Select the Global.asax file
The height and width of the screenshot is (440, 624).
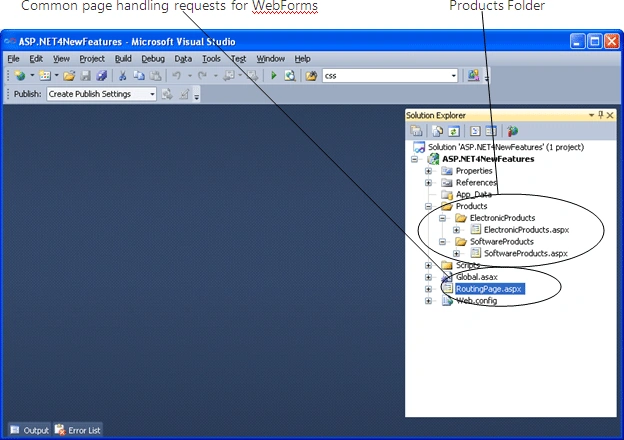pyautogui.click(x=476, y=277)
